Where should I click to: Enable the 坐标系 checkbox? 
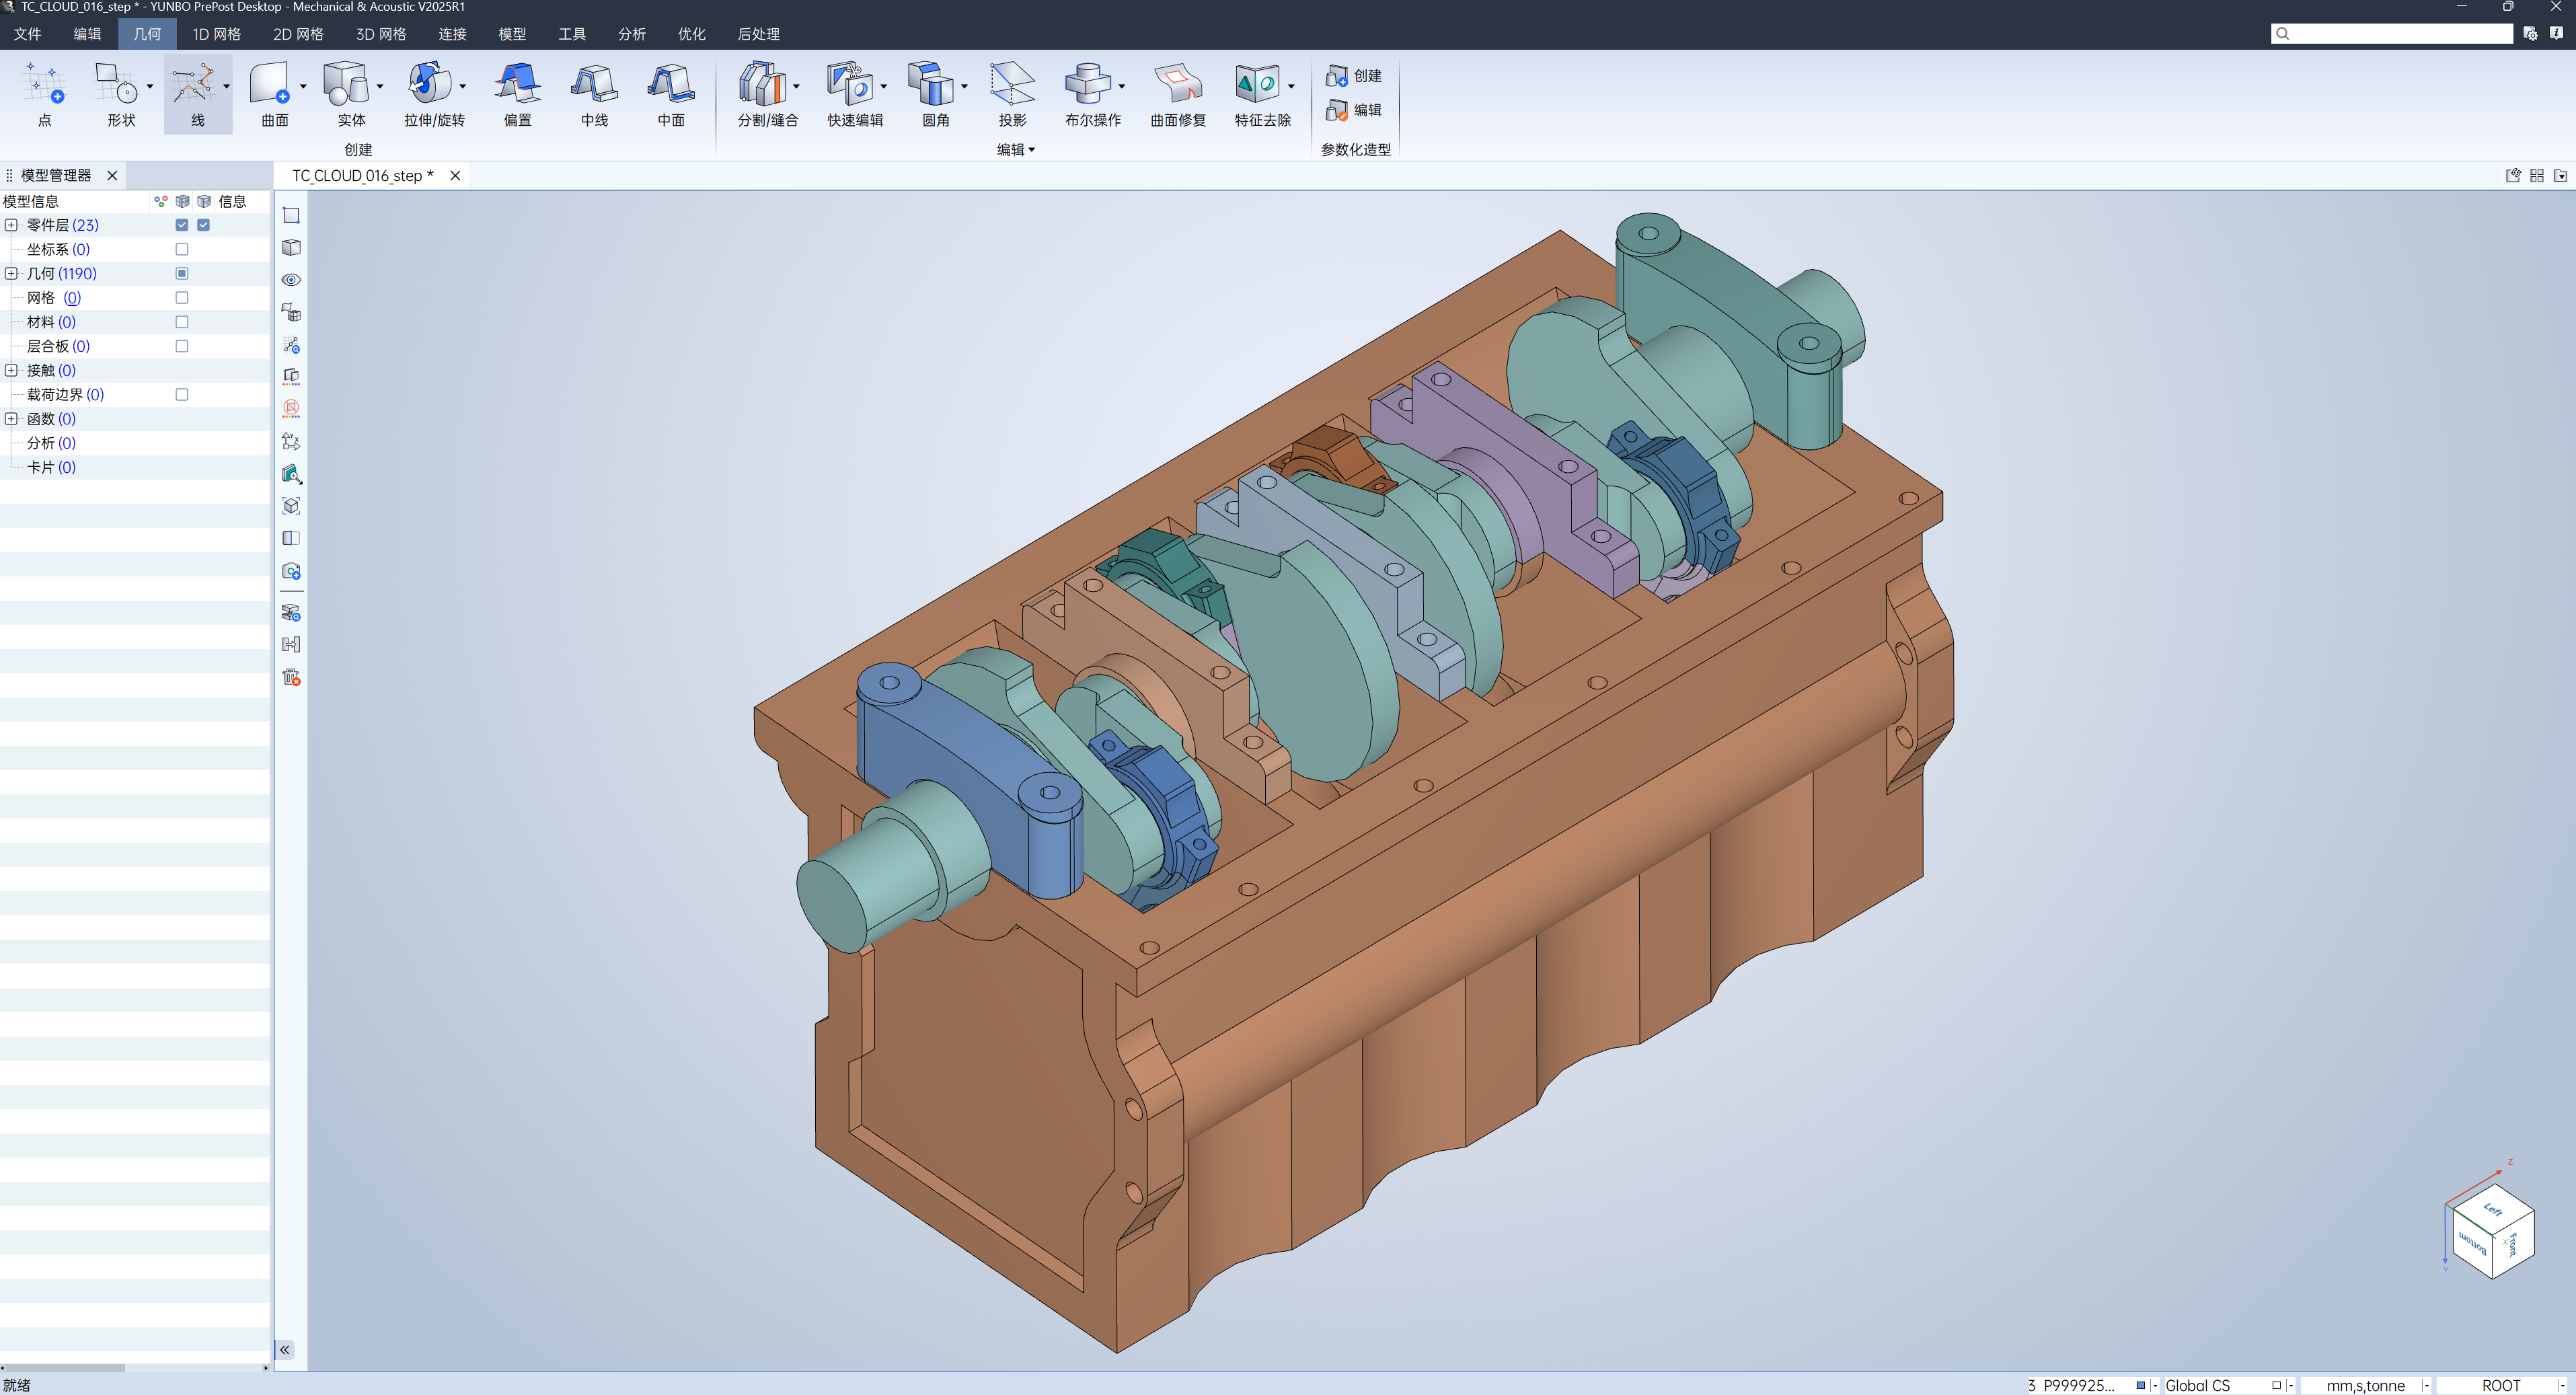click(182, 249)
